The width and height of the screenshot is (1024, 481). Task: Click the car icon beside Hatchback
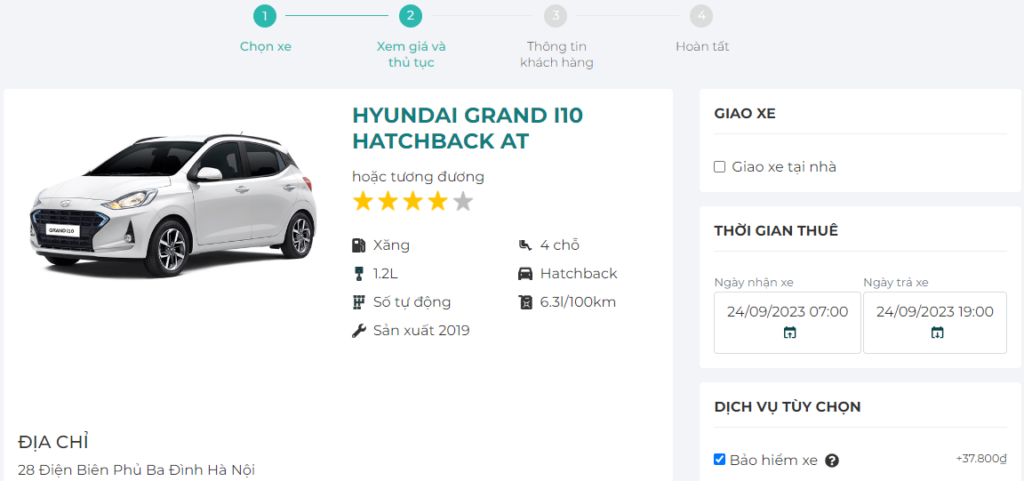tap(525, 274)
